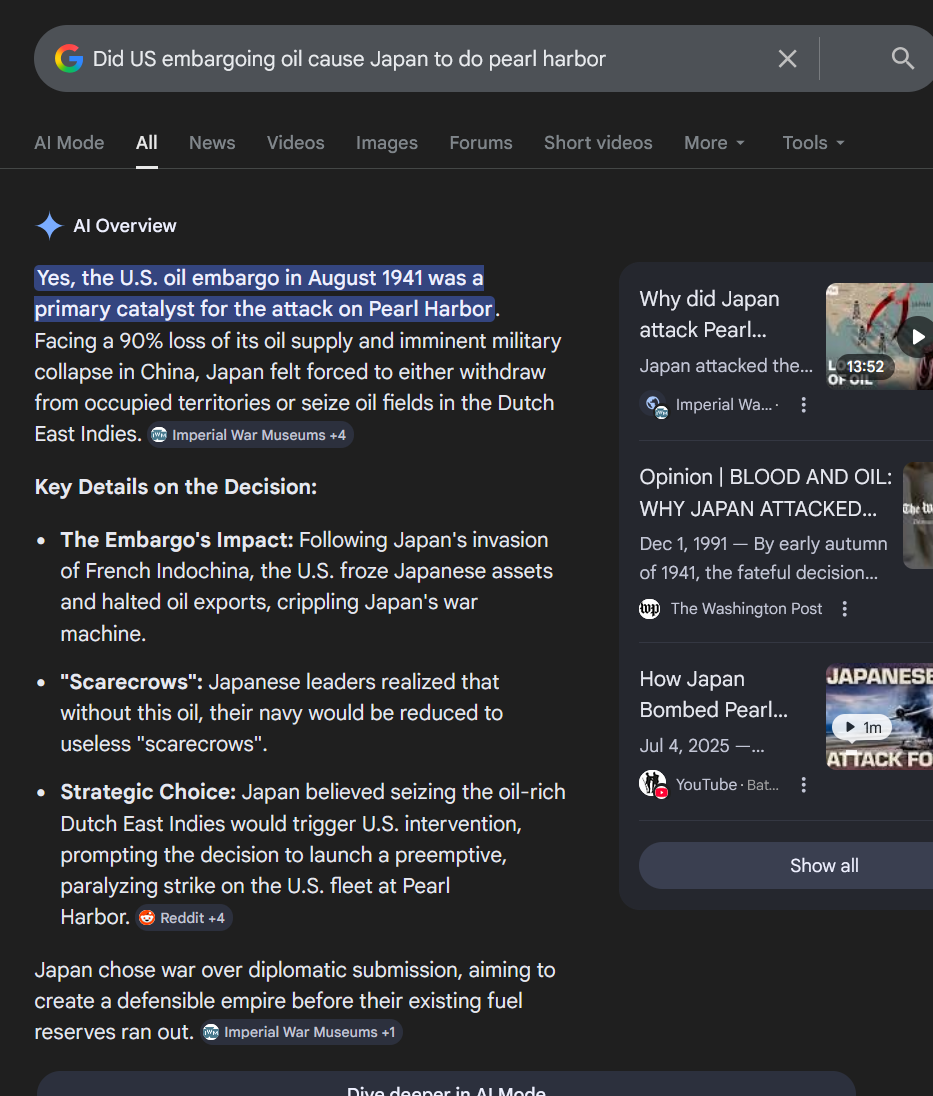This screenshot has height=1096, width=933.
Task: Click 'Dec 1, 1991' article date text
Action: tap(684, 544)
